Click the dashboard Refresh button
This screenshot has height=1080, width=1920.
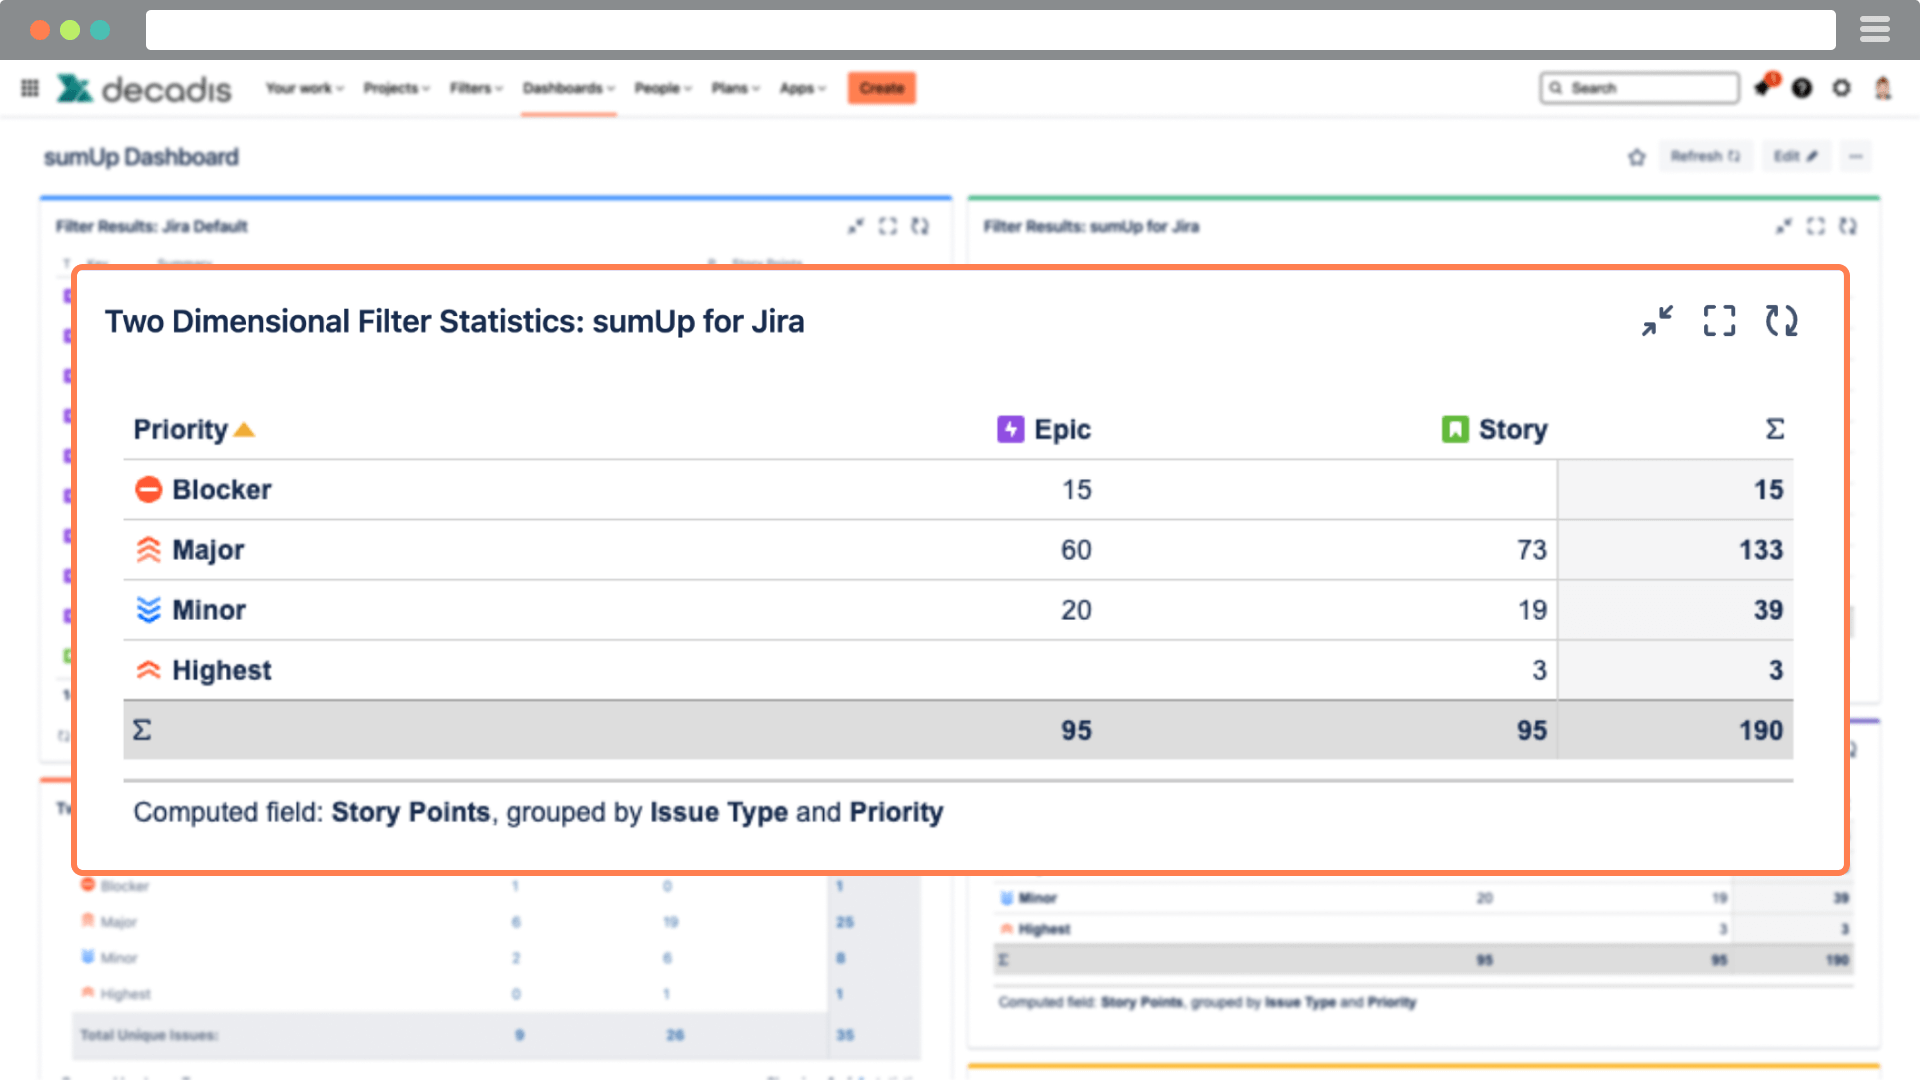coord(1706,156)
